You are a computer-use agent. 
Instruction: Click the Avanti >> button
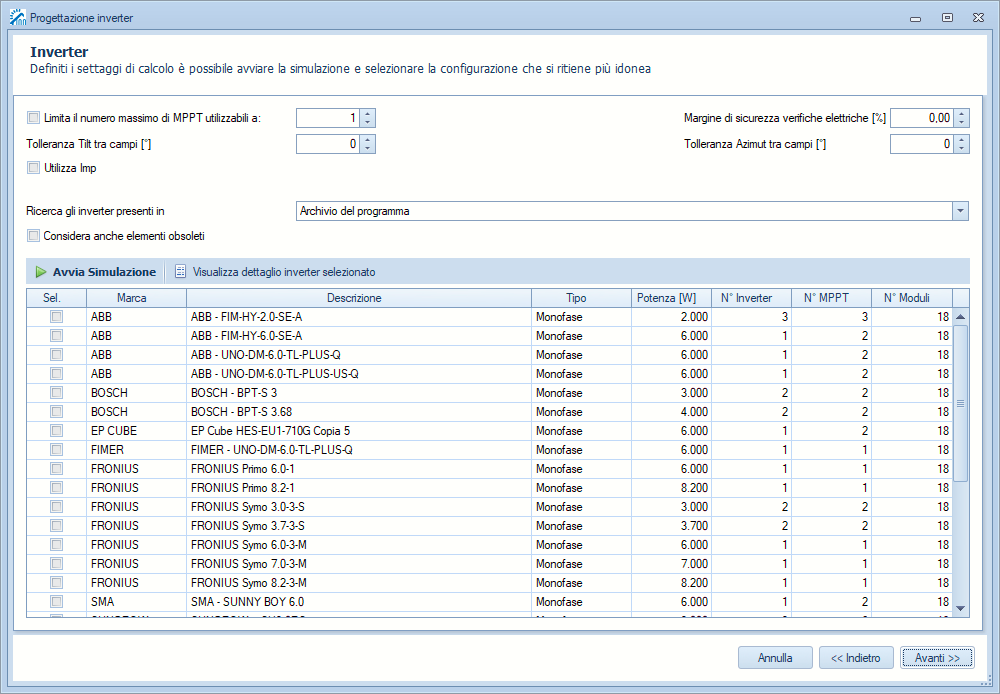pyautogui.click(x=936, y=658)
